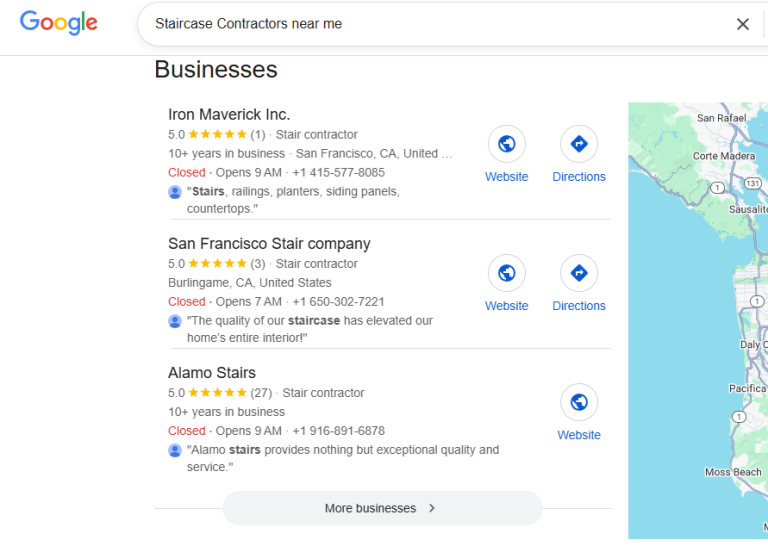This screenshot has height=546, width=768.
Task: Open the San Francisco Stair company listing
Action: point(269,243)
